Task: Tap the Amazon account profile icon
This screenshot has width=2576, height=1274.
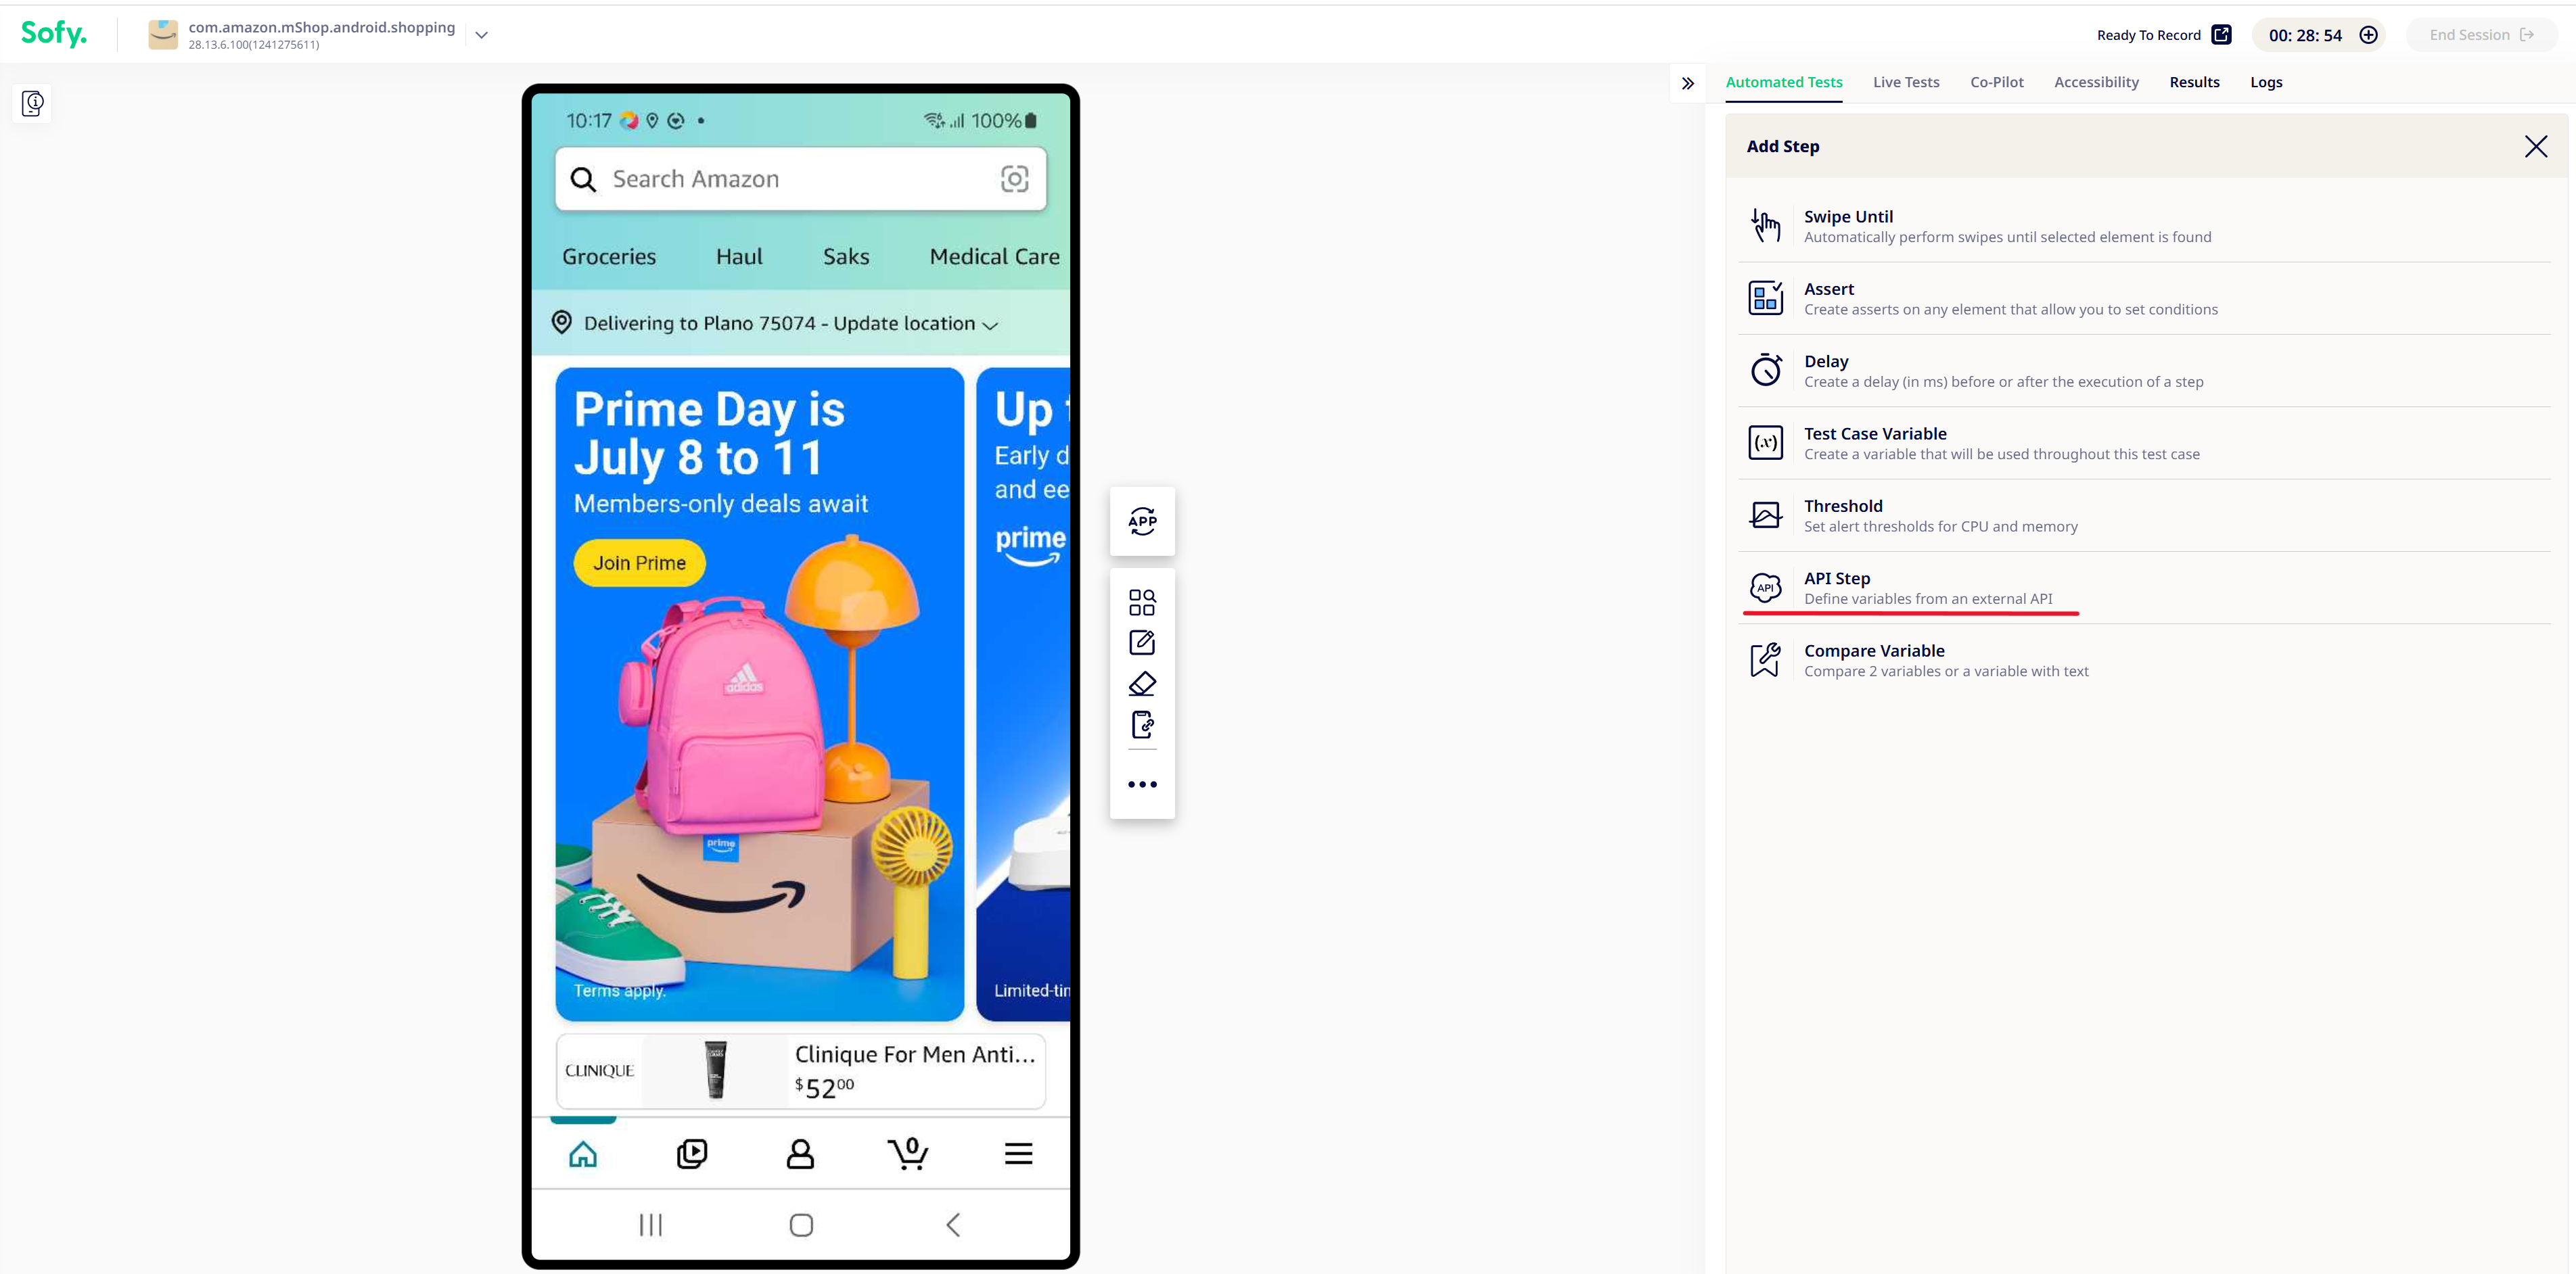Action: pos(800,1154)
